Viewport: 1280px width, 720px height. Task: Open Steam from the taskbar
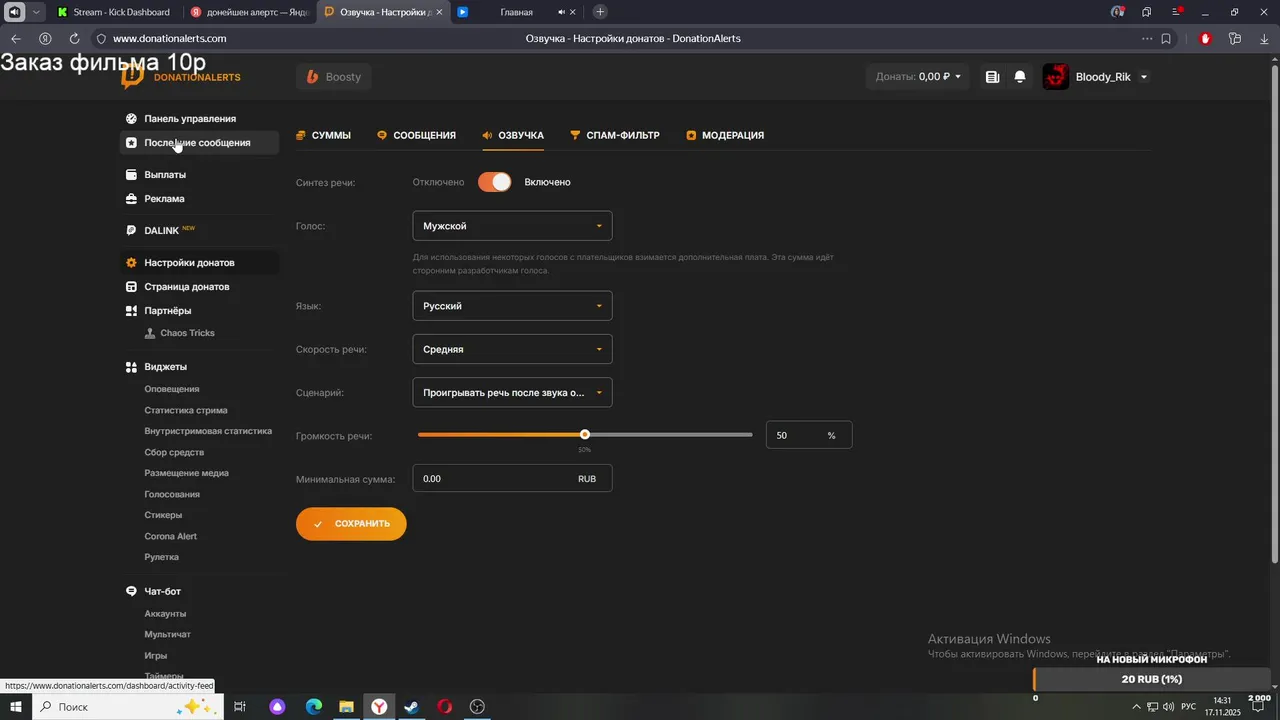point(412,707)
